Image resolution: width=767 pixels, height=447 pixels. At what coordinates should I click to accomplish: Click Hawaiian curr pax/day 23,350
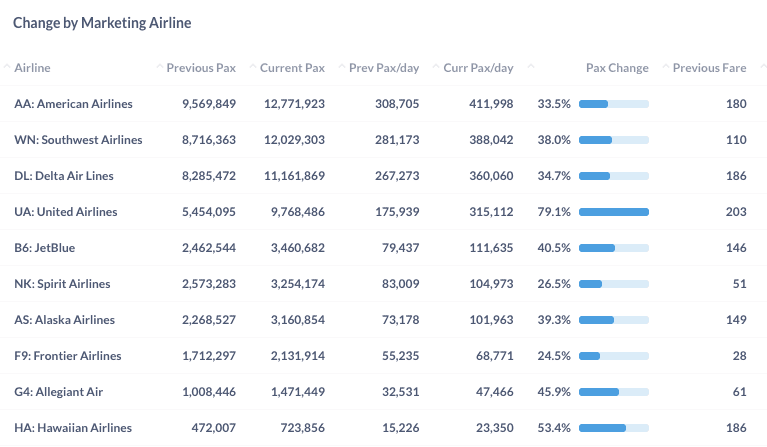click(495, 428)
